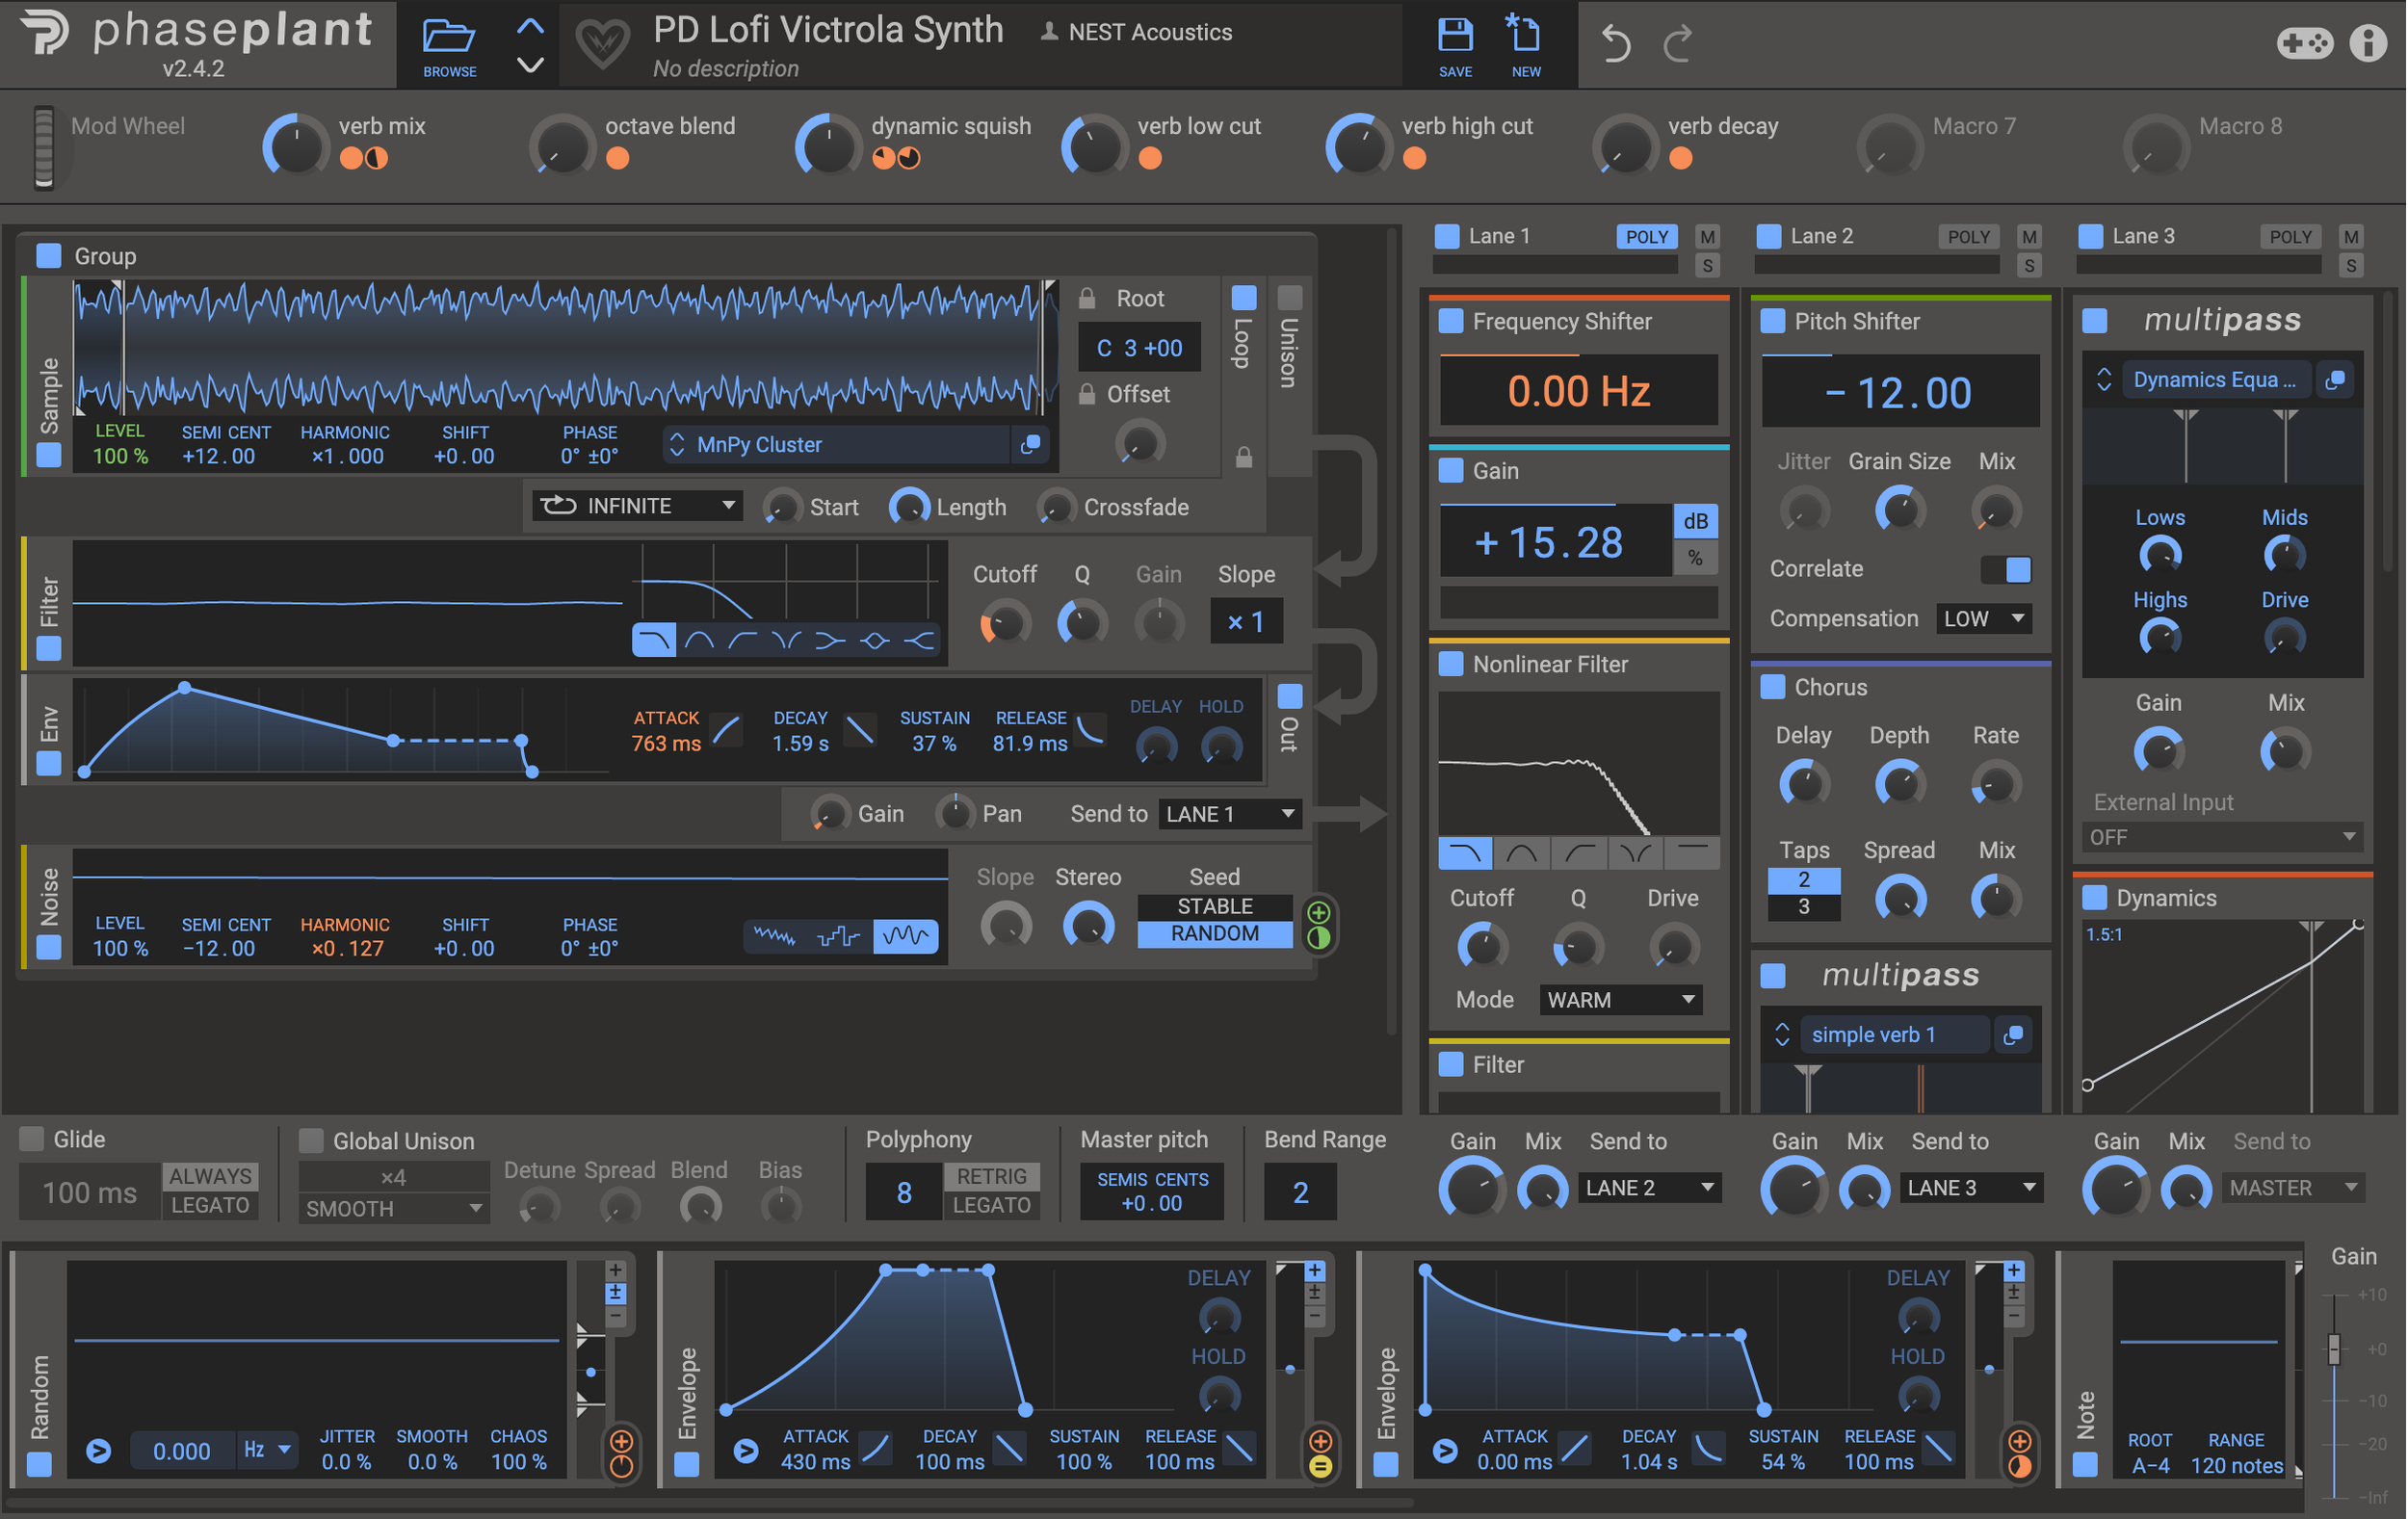
Task: Select the notch filter shape icon
Action: tap(786, 640)
